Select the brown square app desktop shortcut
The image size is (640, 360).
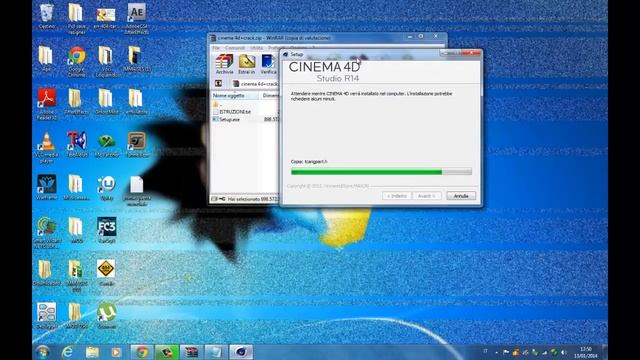point(136,145)
